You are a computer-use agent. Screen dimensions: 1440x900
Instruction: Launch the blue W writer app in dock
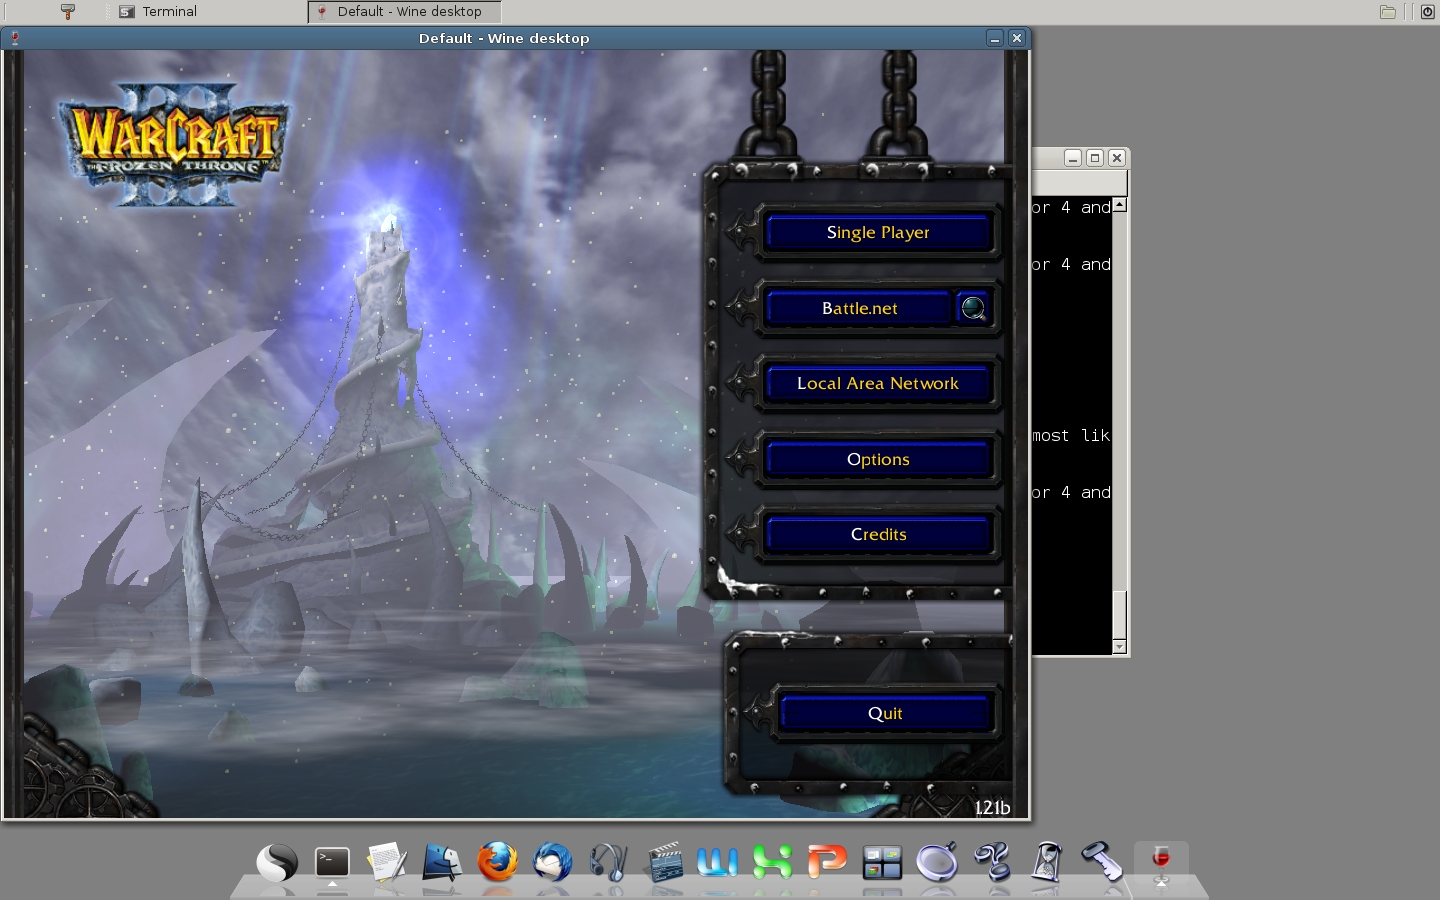717,862
